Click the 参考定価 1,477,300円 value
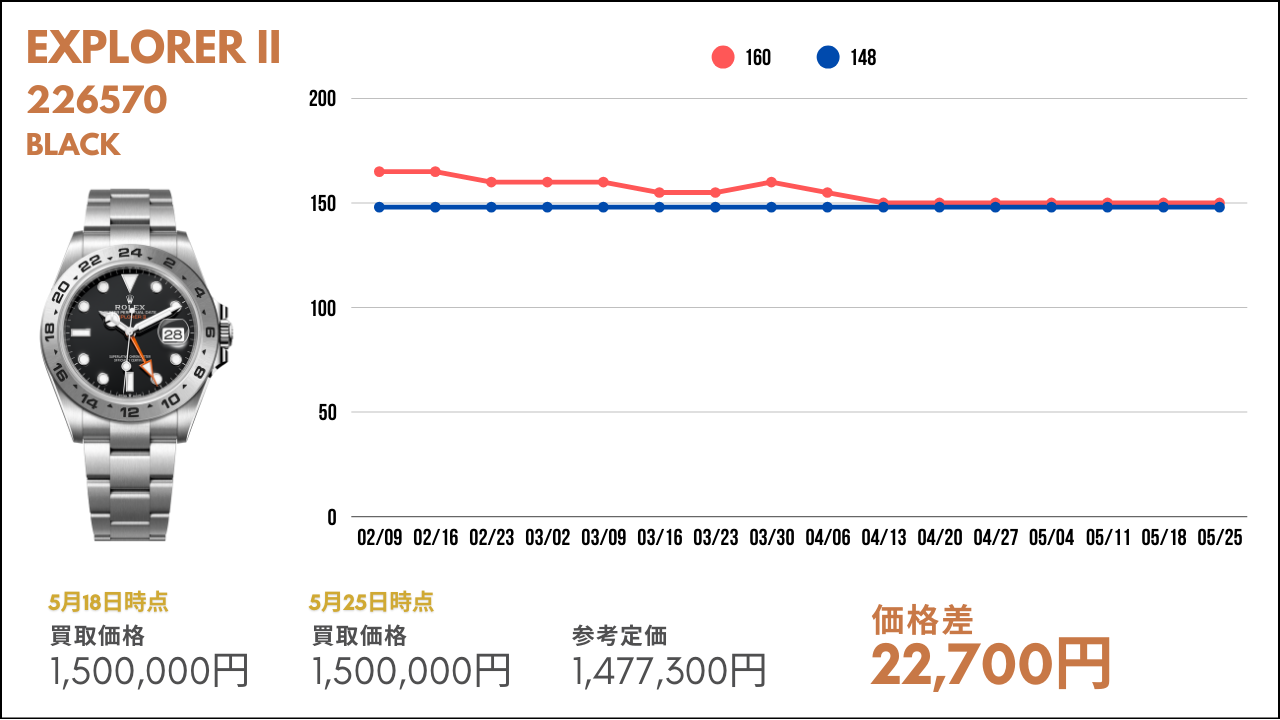Screen dimensions: 1280x720 coord(670,670)
